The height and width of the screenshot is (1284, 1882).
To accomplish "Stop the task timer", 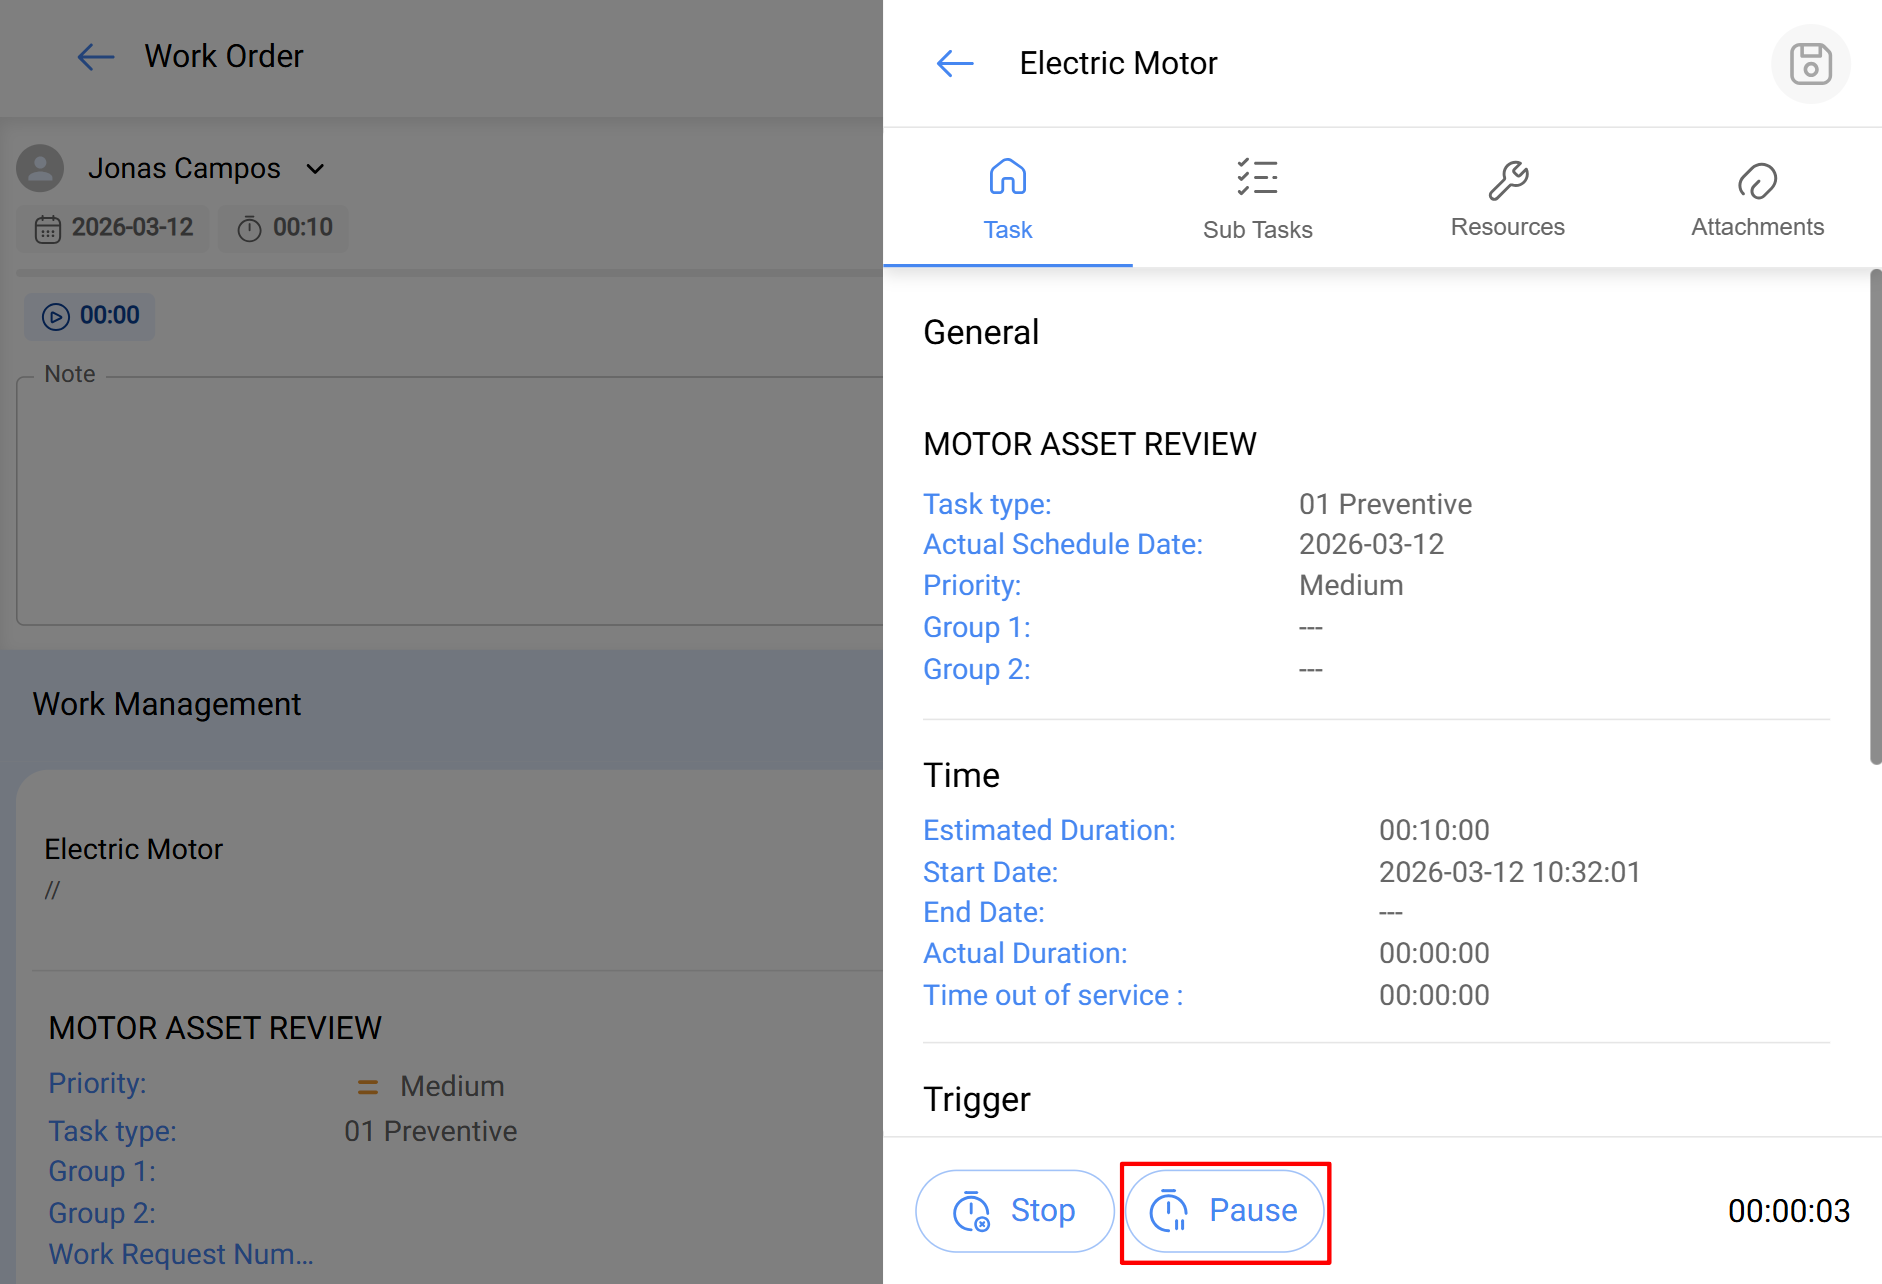I will click(x=1014, y=1211).
